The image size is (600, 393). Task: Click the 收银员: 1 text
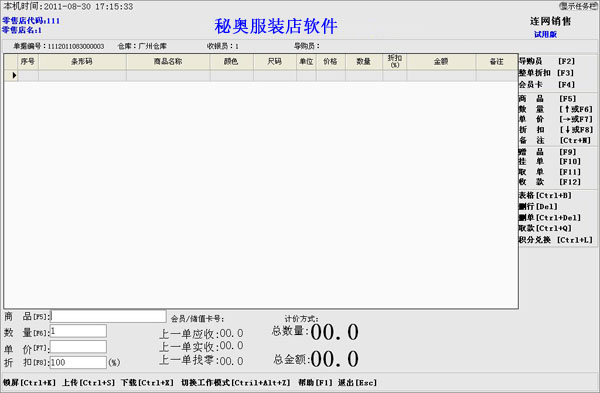pyautogui.click(x=223, y=46)
